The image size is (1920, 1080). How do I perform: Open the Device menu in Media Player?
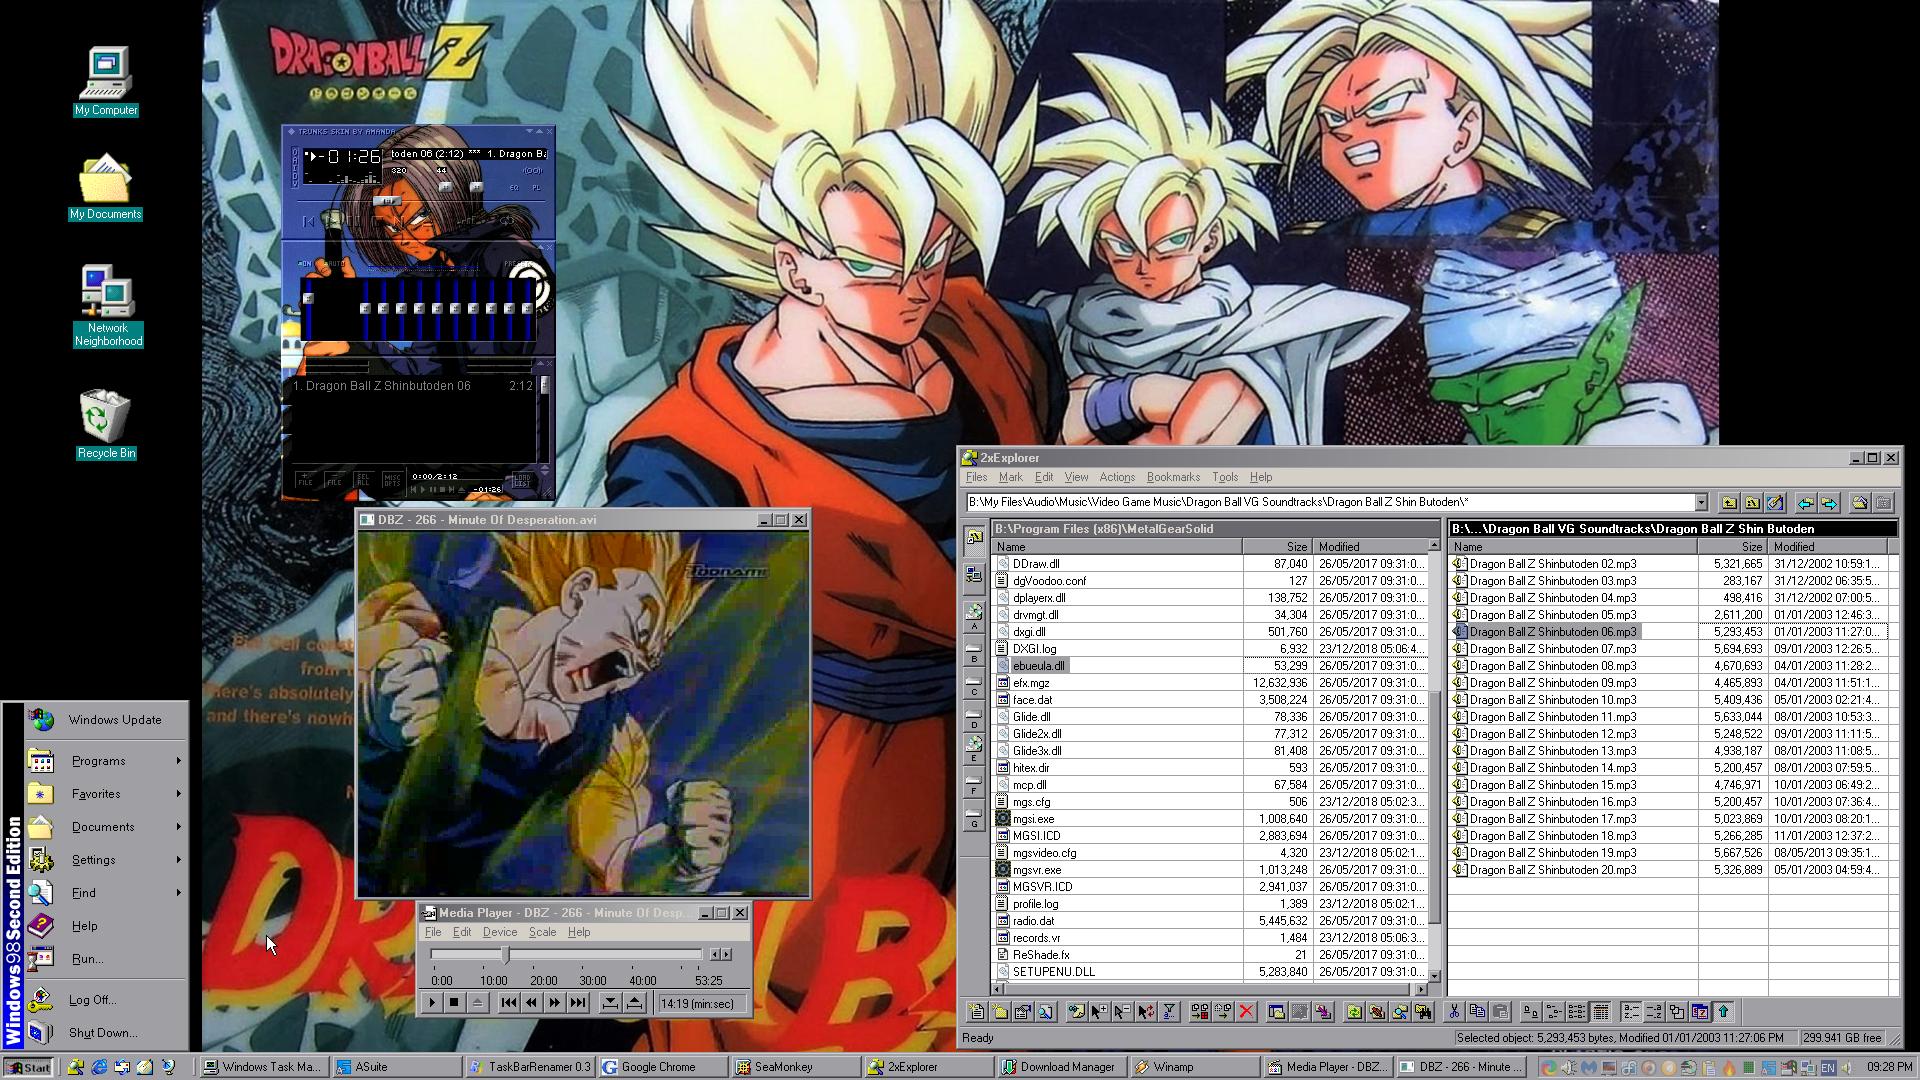[499, 932]
